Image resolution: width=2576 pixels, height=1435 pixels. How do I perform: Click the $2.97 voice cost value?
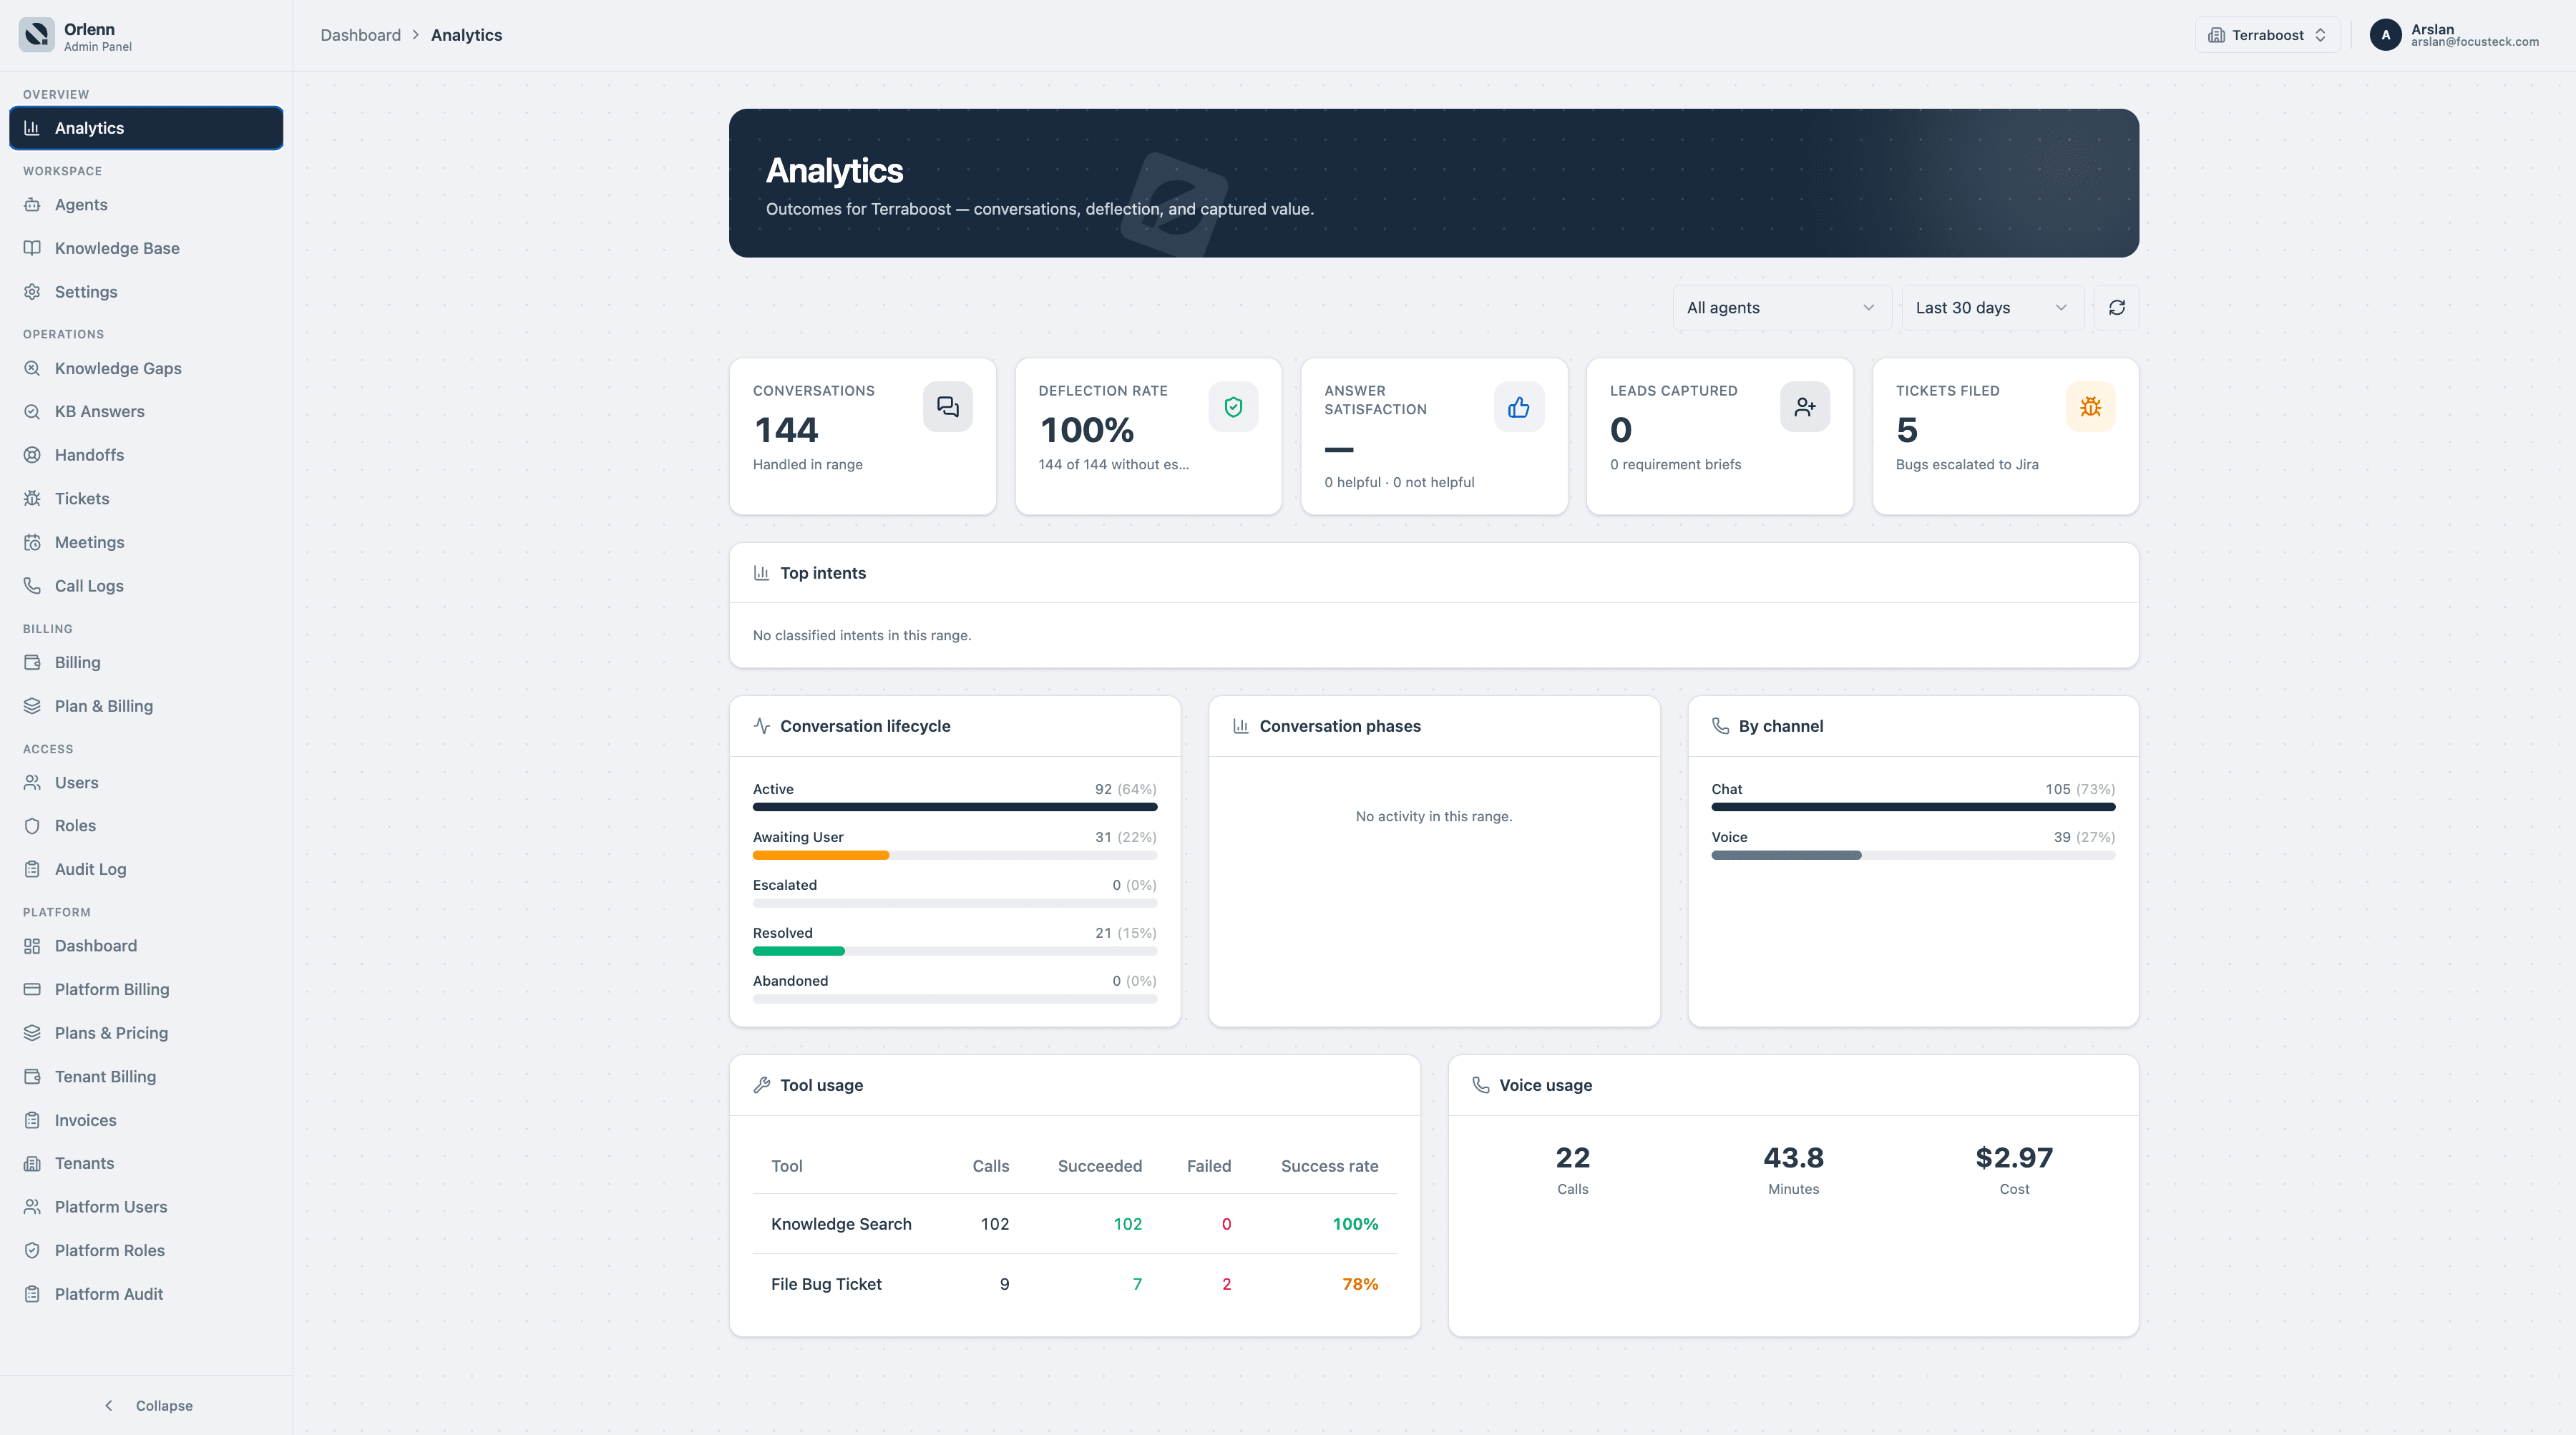[x=2014, y=1158]
